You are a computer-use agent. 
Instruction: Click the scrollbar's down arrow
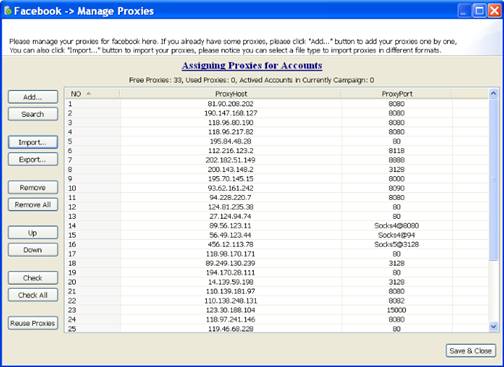(493, 326)
